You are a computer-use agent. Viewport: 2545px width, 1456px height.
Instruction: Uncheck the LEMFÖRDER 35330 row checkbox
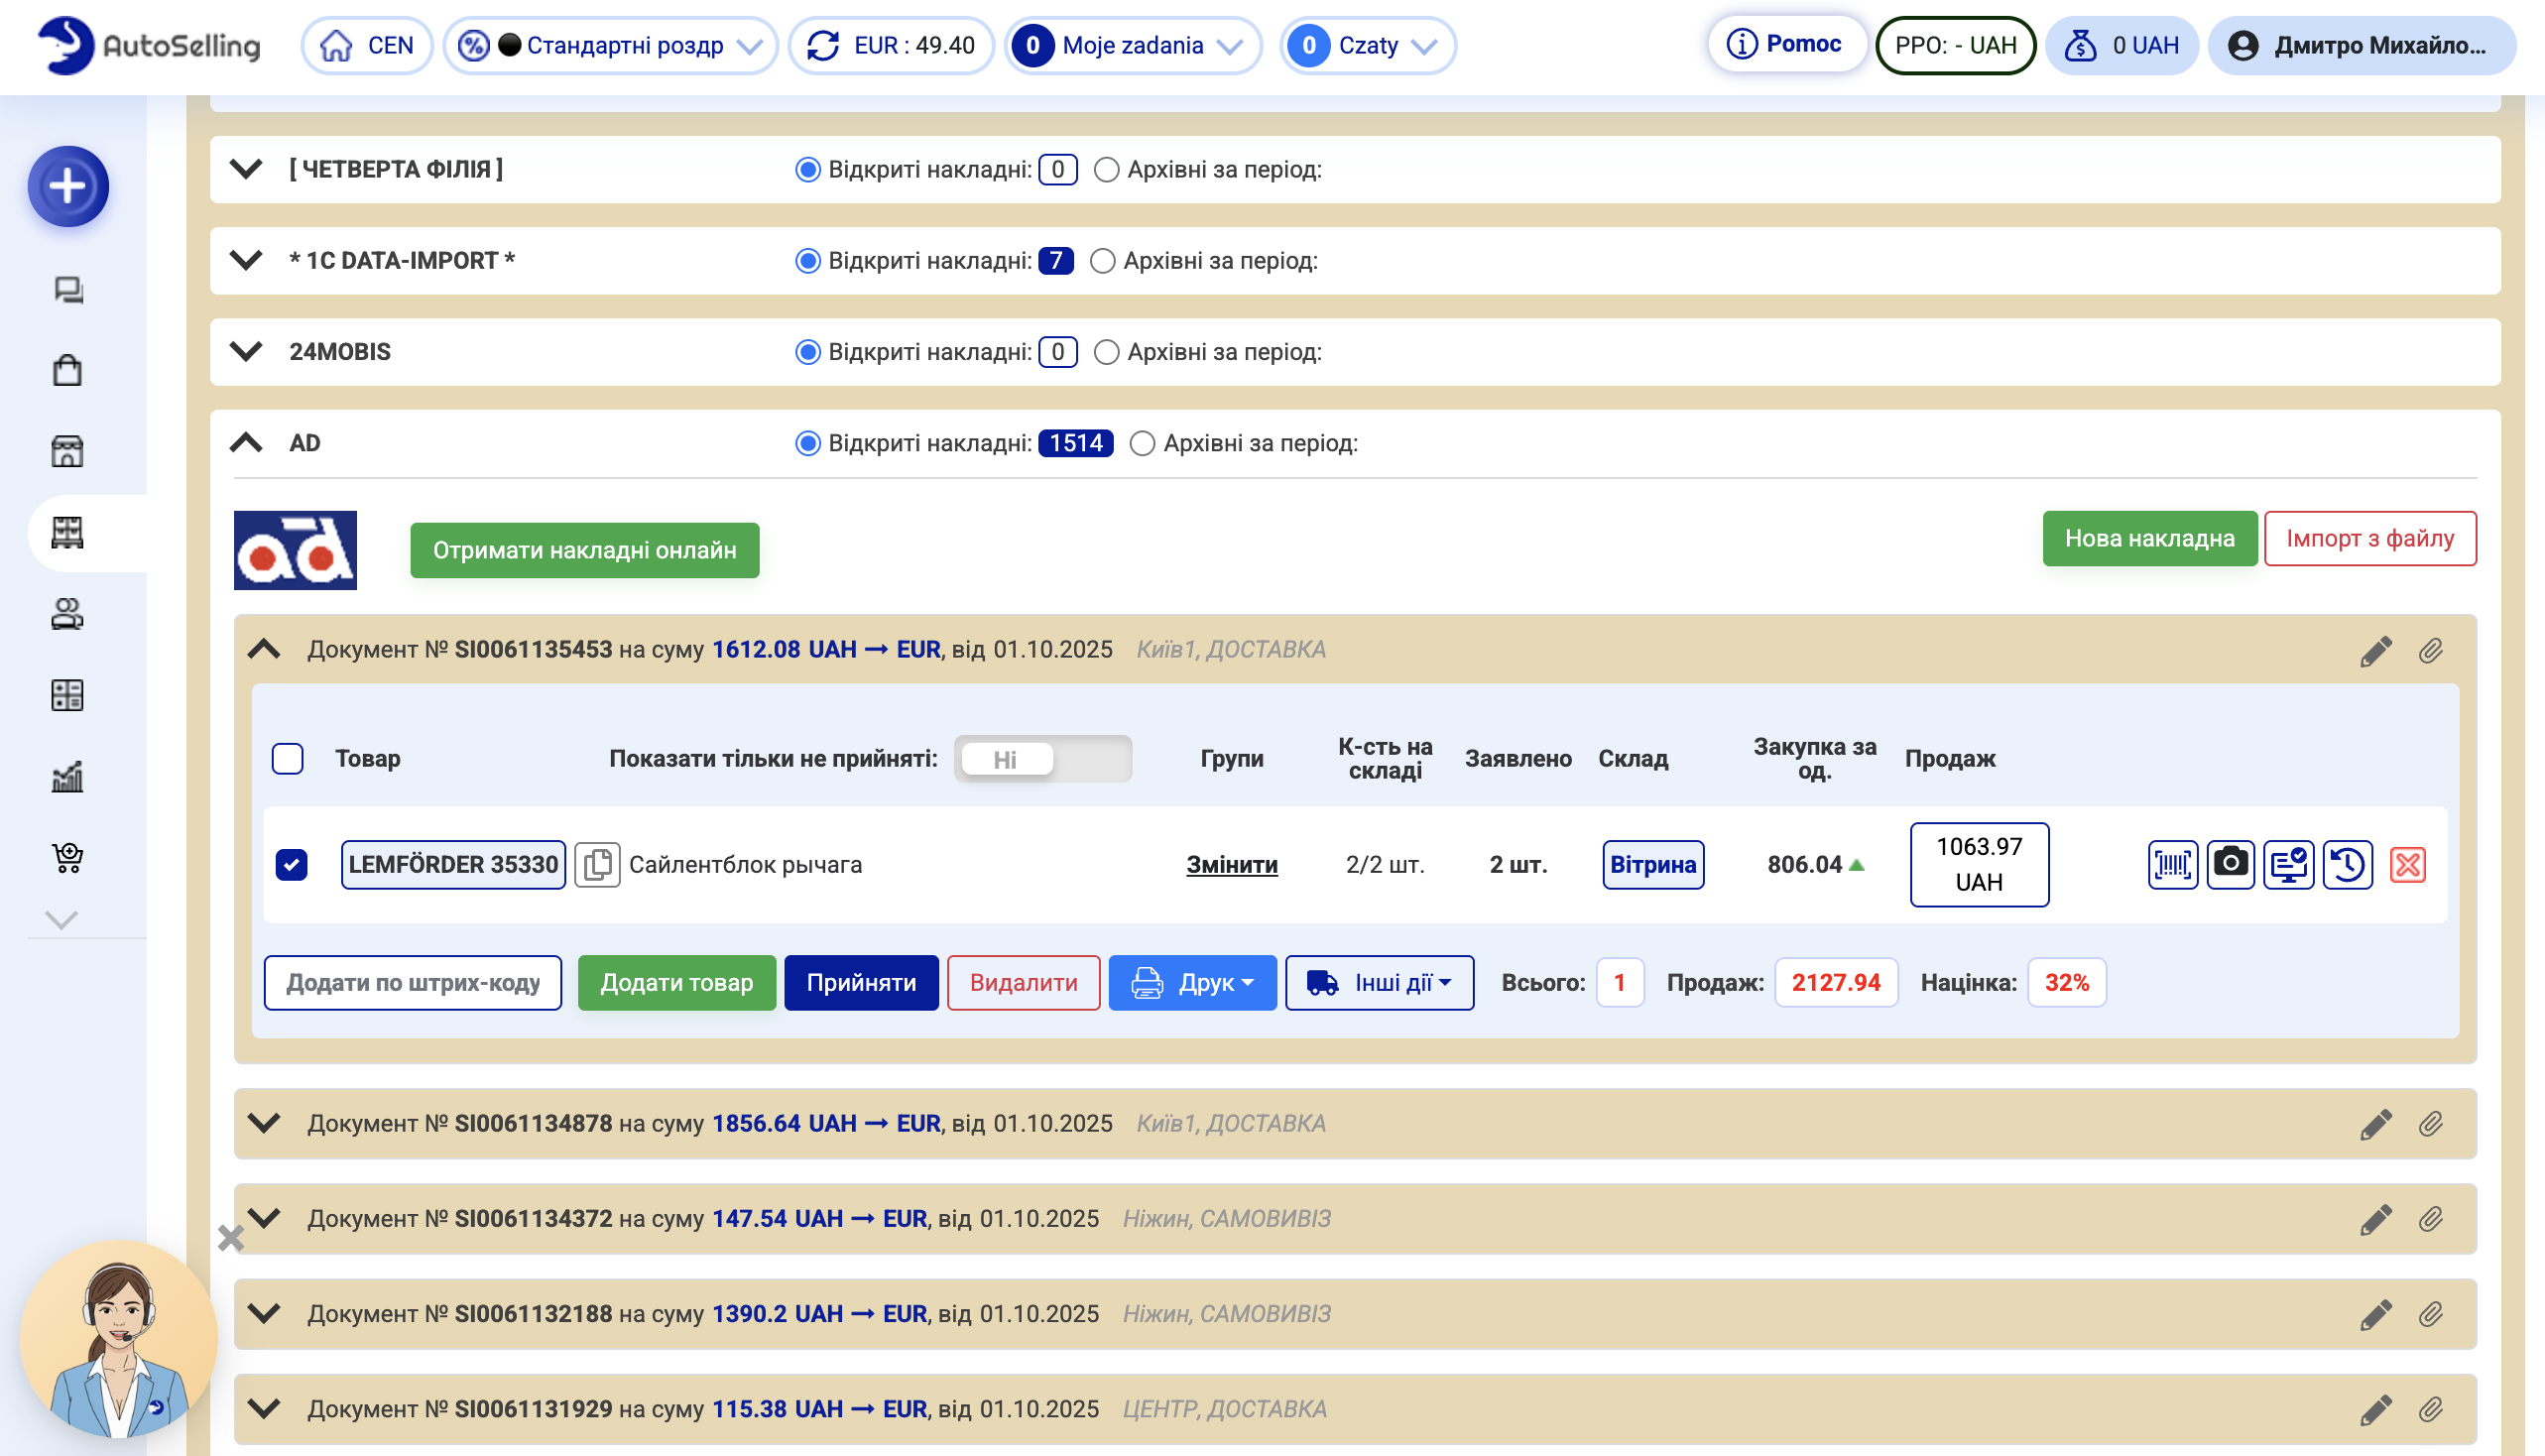(x=291, y=865)
